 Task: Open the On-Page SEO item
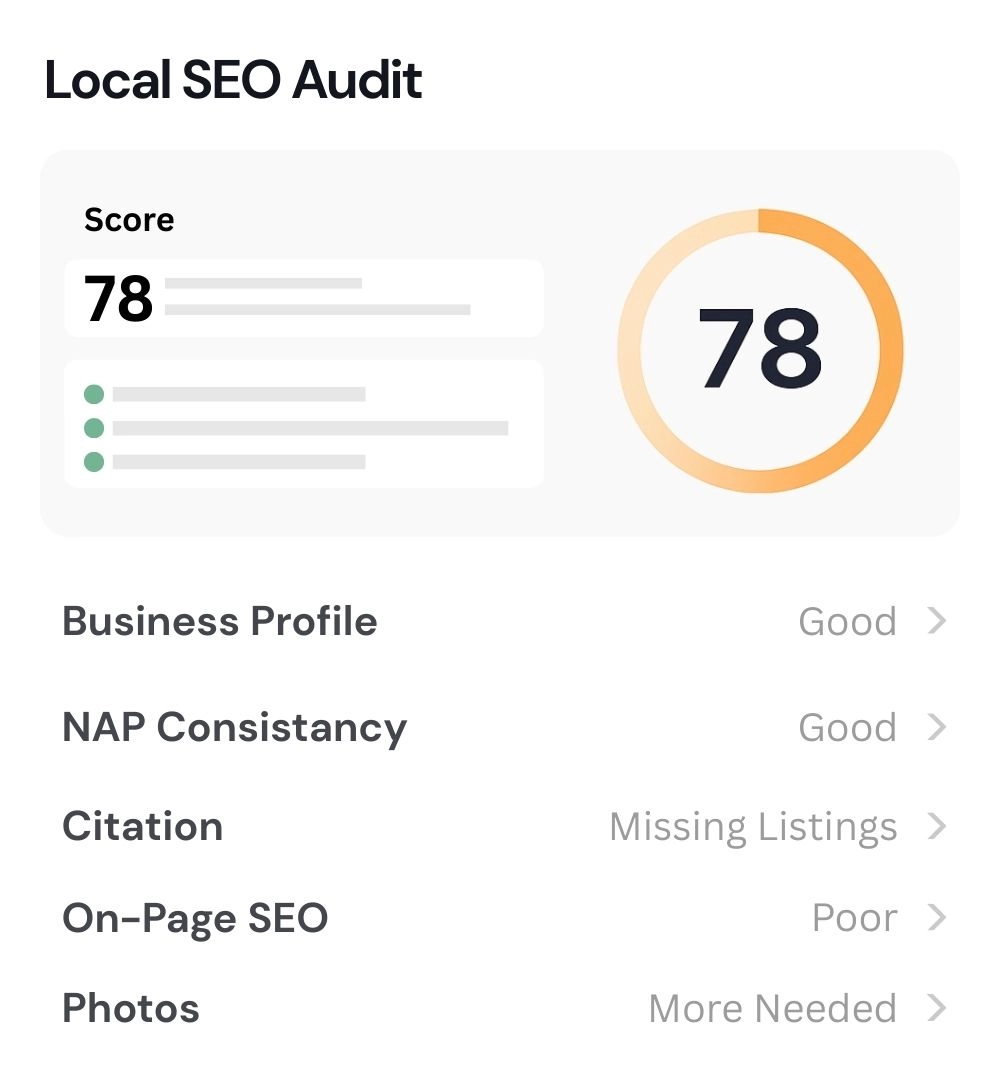195,918
